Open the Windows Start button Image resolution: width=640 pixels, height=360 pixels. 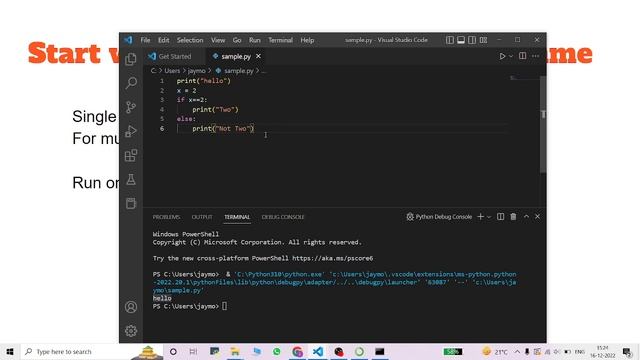(10, 351)
